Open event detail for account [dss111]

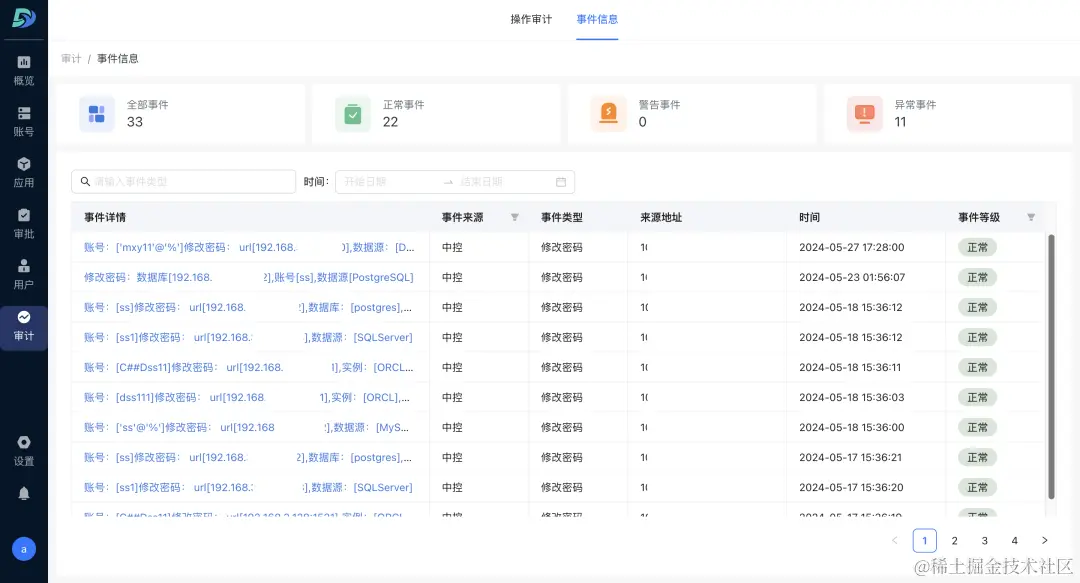pyautogui.click(x=247, y=397)
